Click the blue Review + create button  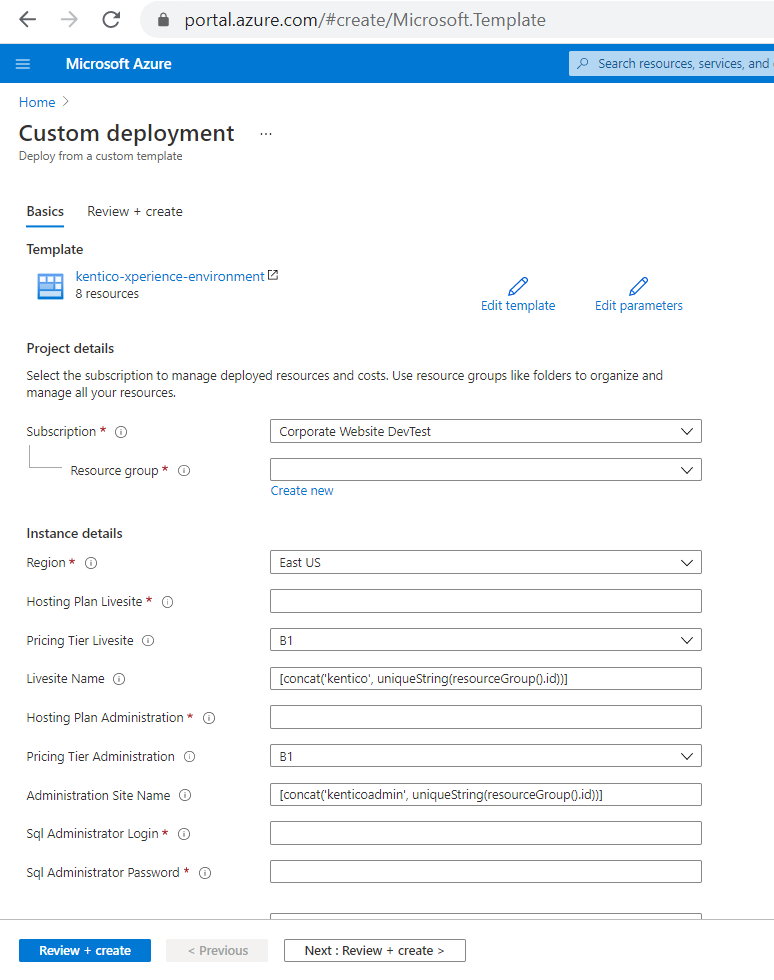(85, 951)
